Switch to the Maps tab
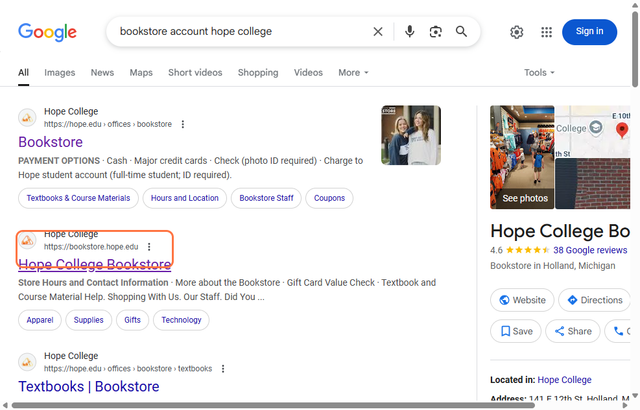Image resolution: width=640 pixels, height=410 pixels. pos(141,73)
